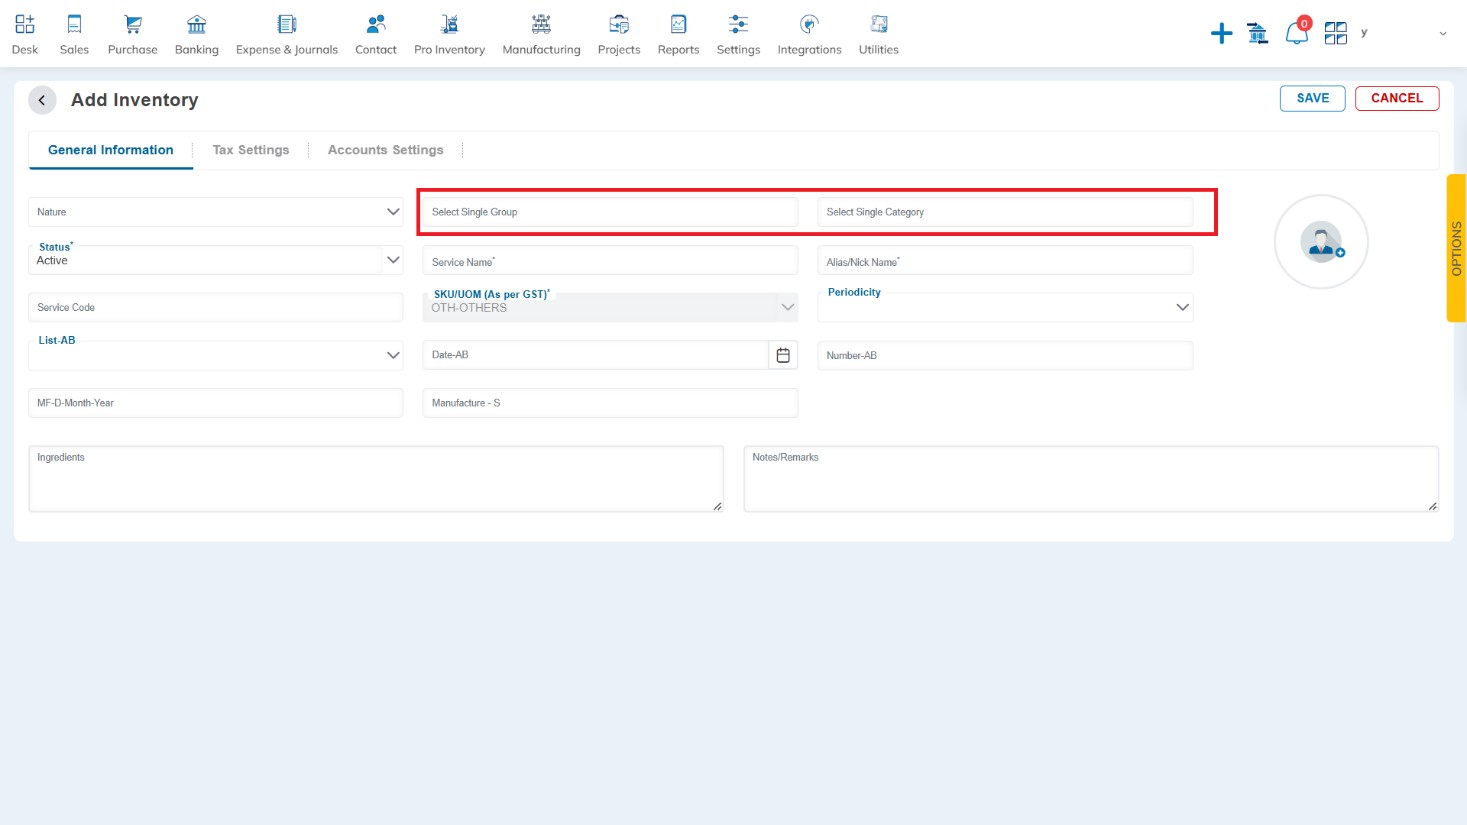
Task: Click the notification bell icon
Action: [1296, 33]
